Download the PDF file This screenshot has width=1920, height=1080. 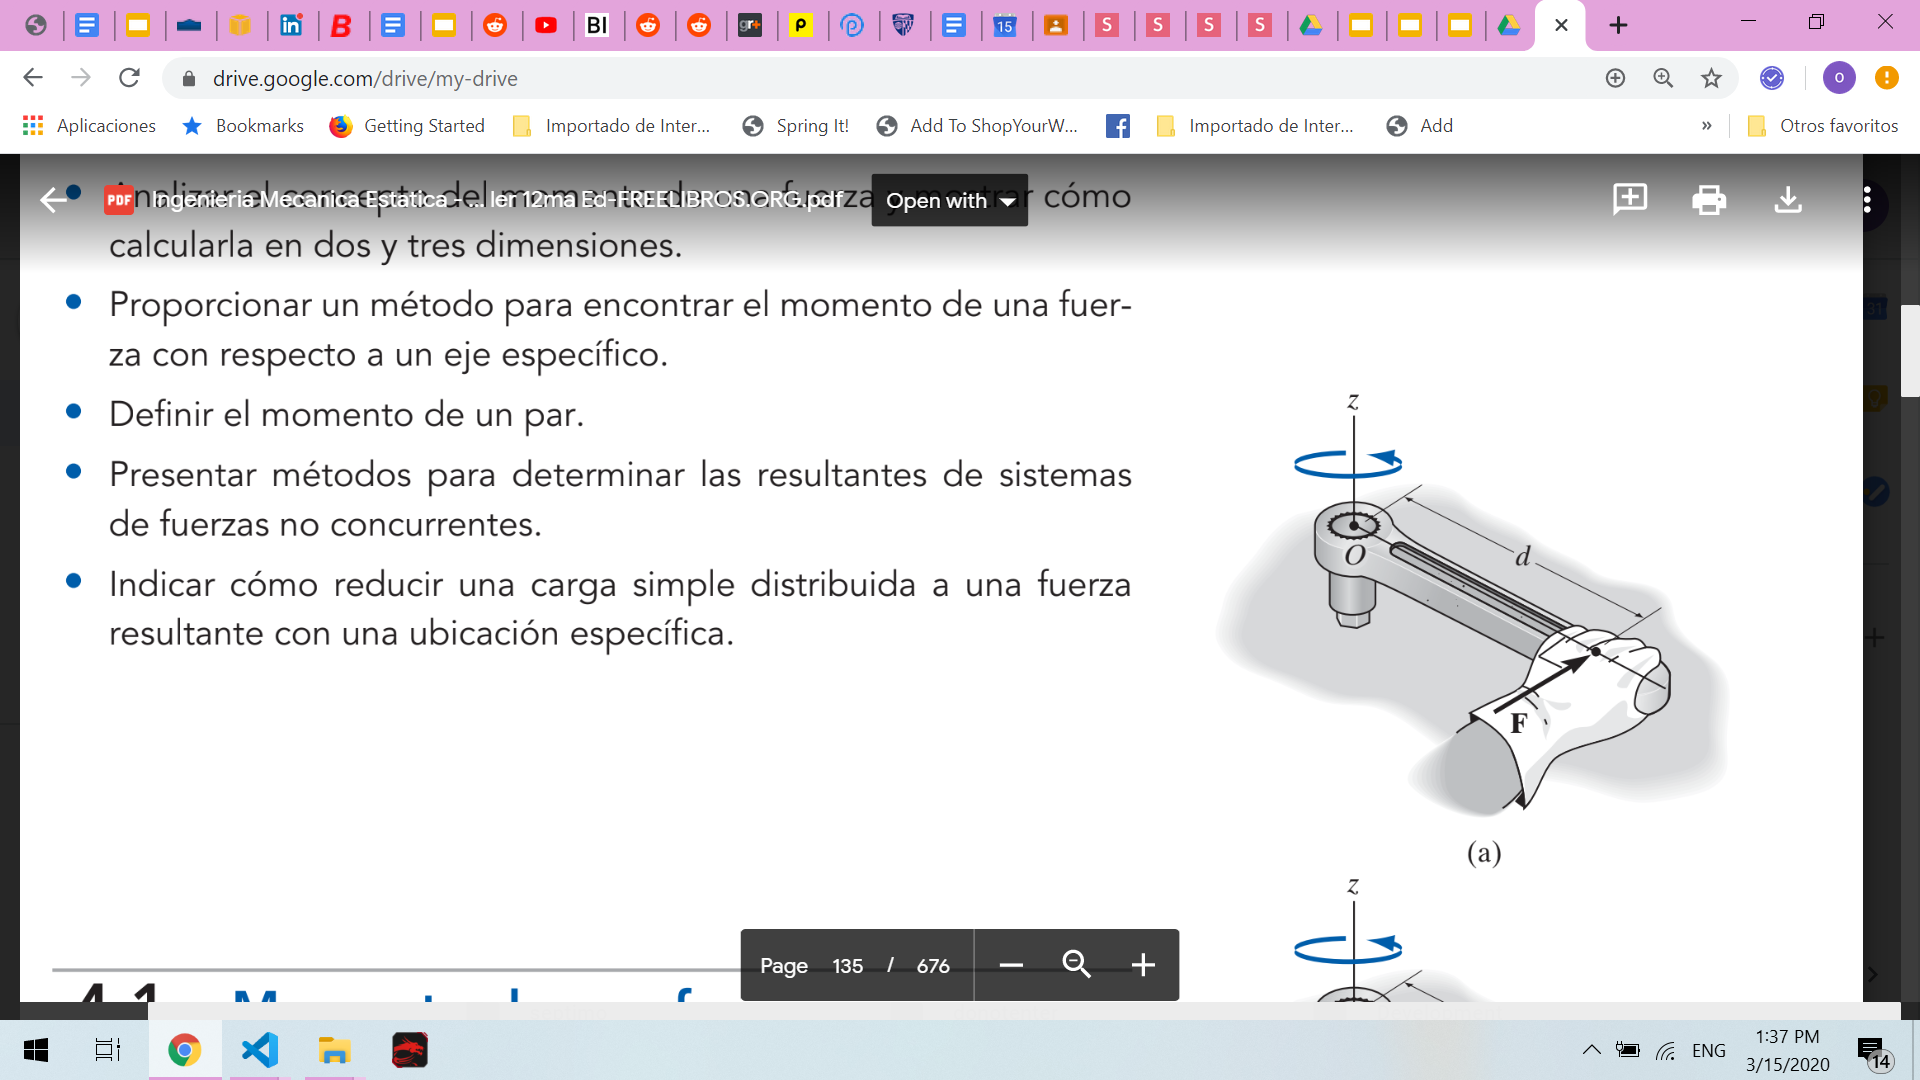[x=1788, y=200]
